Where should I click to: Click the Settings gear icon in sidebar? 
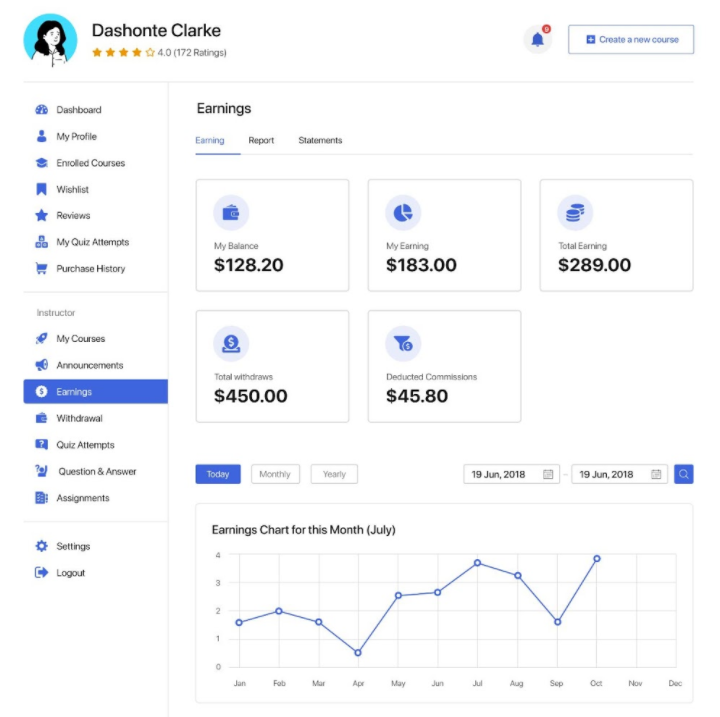pyautogui.click(x=41, y=546)
